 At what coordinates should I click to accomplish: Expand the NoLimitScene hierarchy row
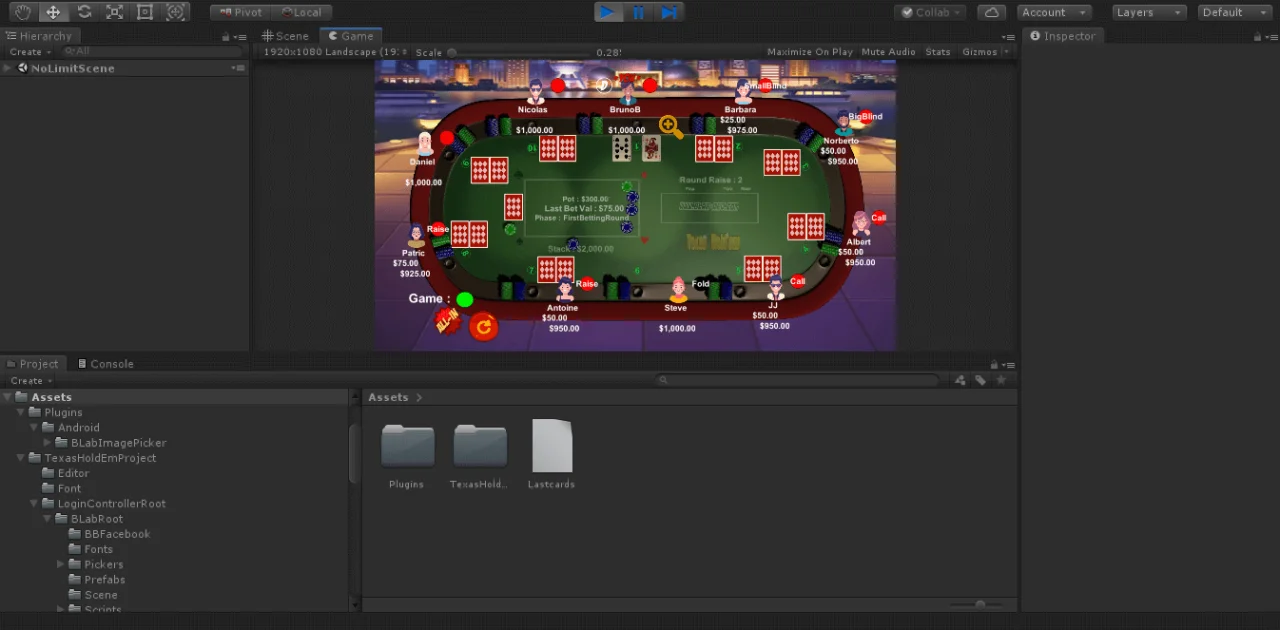pyautogui.click(x=7, y=68)
